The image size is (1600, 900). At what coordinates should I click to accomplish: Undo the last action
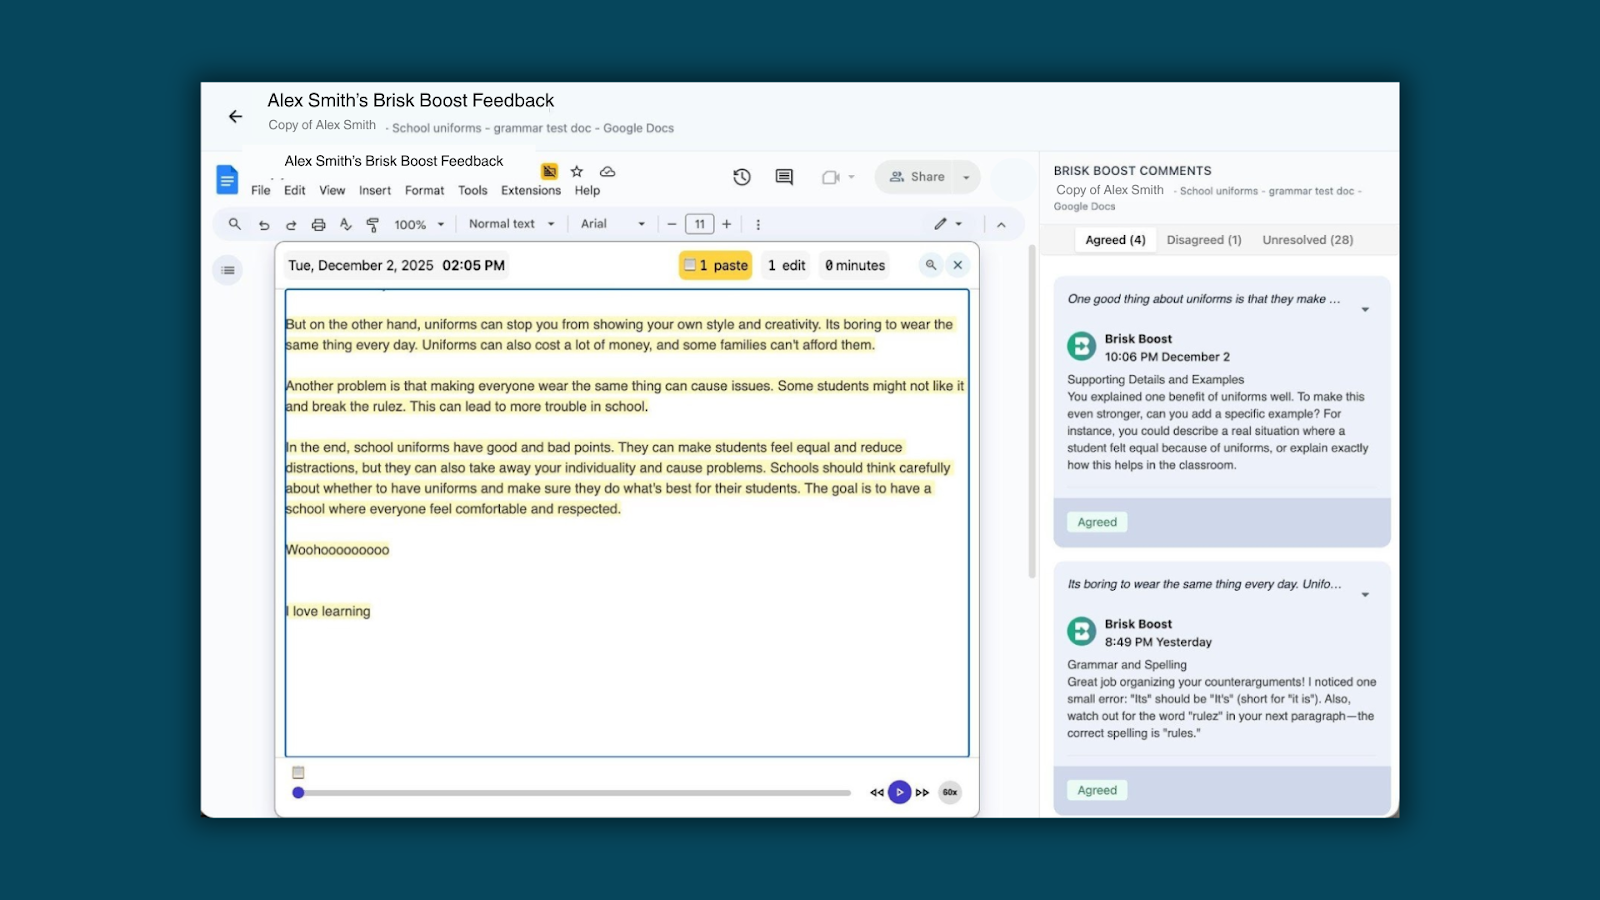264,225
